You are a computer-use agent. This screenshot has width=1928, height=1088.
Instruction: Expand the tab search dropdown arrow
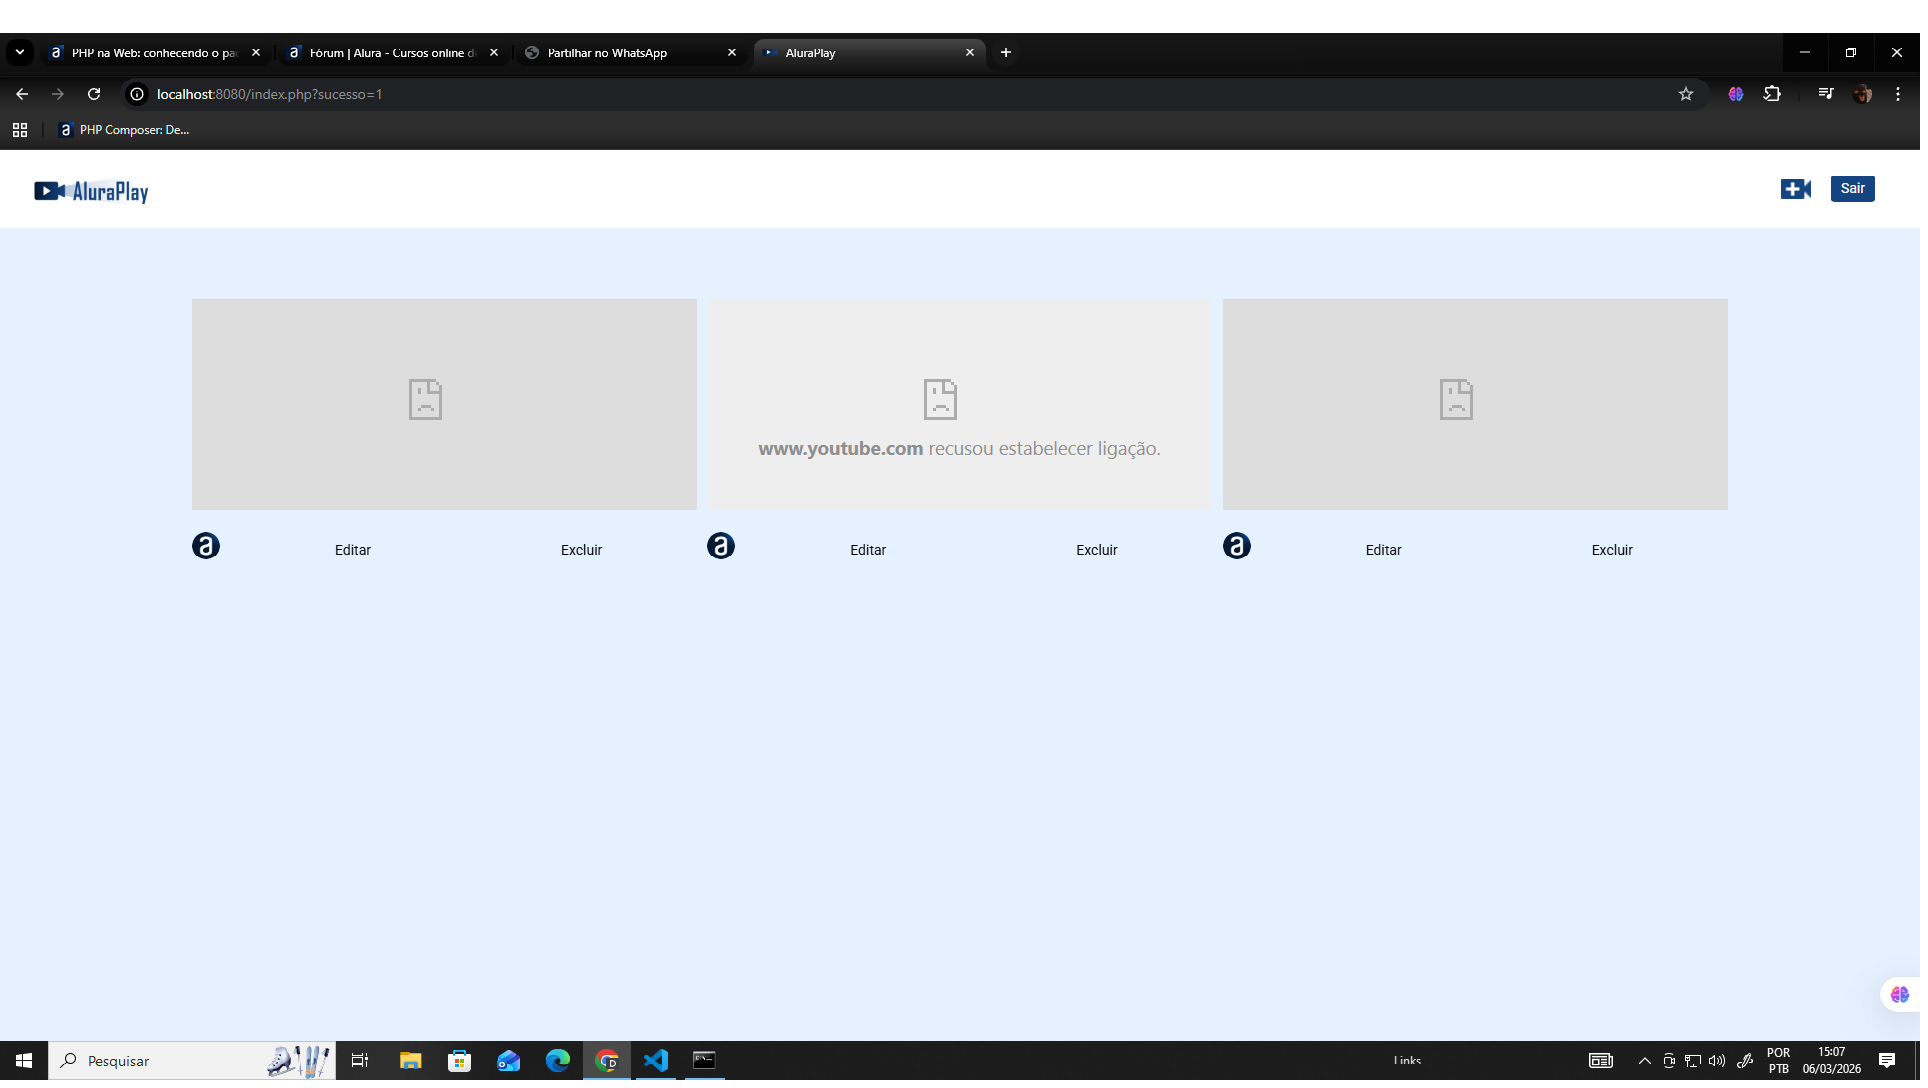[20, 53]
